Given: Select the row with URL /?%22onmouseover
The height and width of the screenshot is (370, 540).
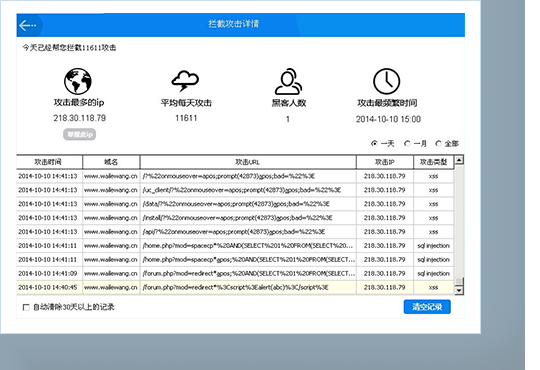Looking at the screenshot, I should pyautogui.click(x=235, y=176).
